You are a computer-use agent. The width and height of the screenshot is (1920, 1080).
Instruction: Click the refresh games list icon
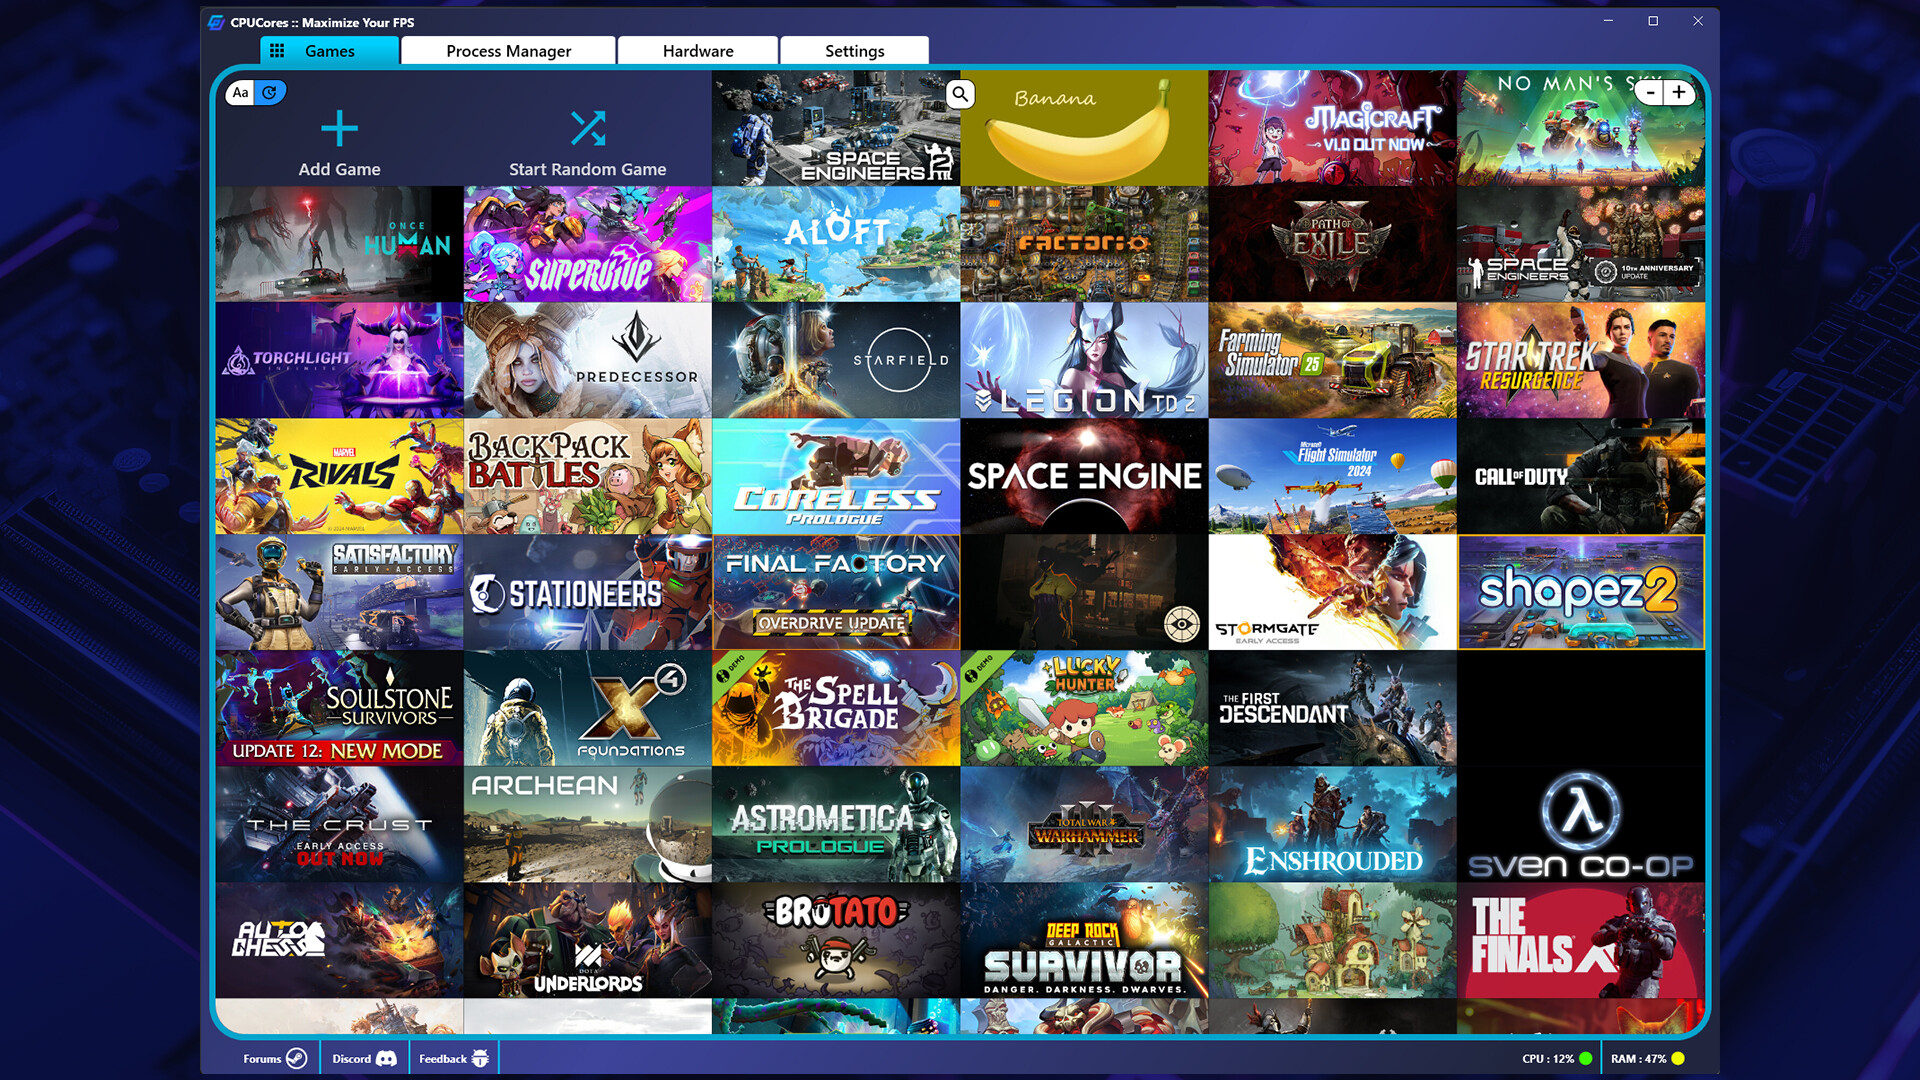point(267,92)
